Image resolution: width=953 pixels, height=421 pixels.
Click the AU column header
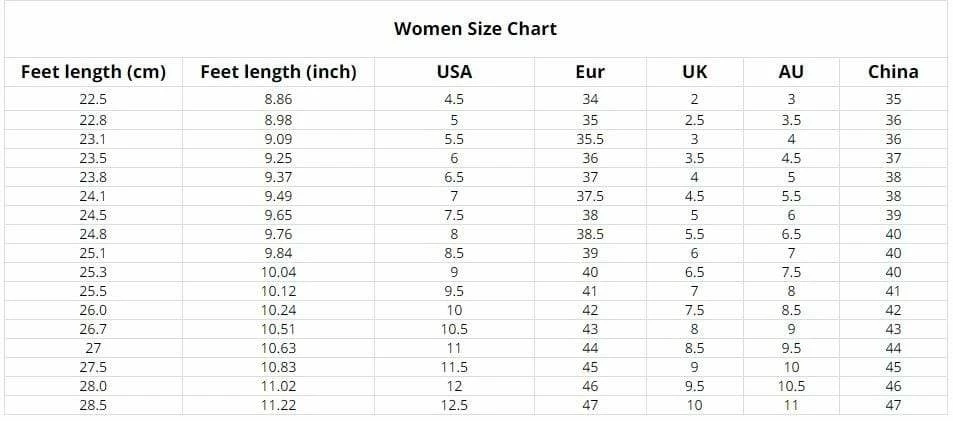click(x=790, y=72)
